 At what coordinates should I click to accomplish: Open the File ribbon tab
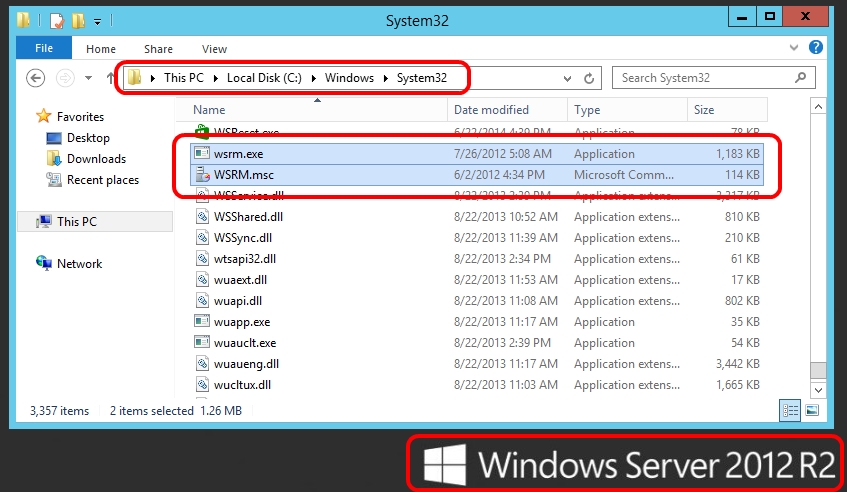coord(44,48)
